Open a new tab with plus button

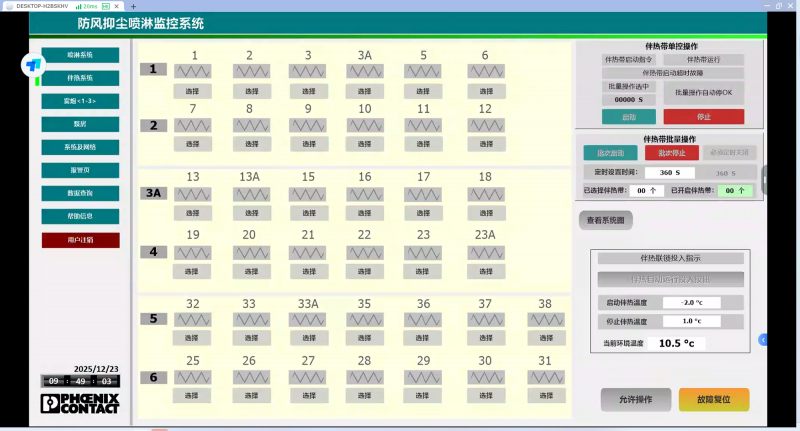tap(133, 6)
